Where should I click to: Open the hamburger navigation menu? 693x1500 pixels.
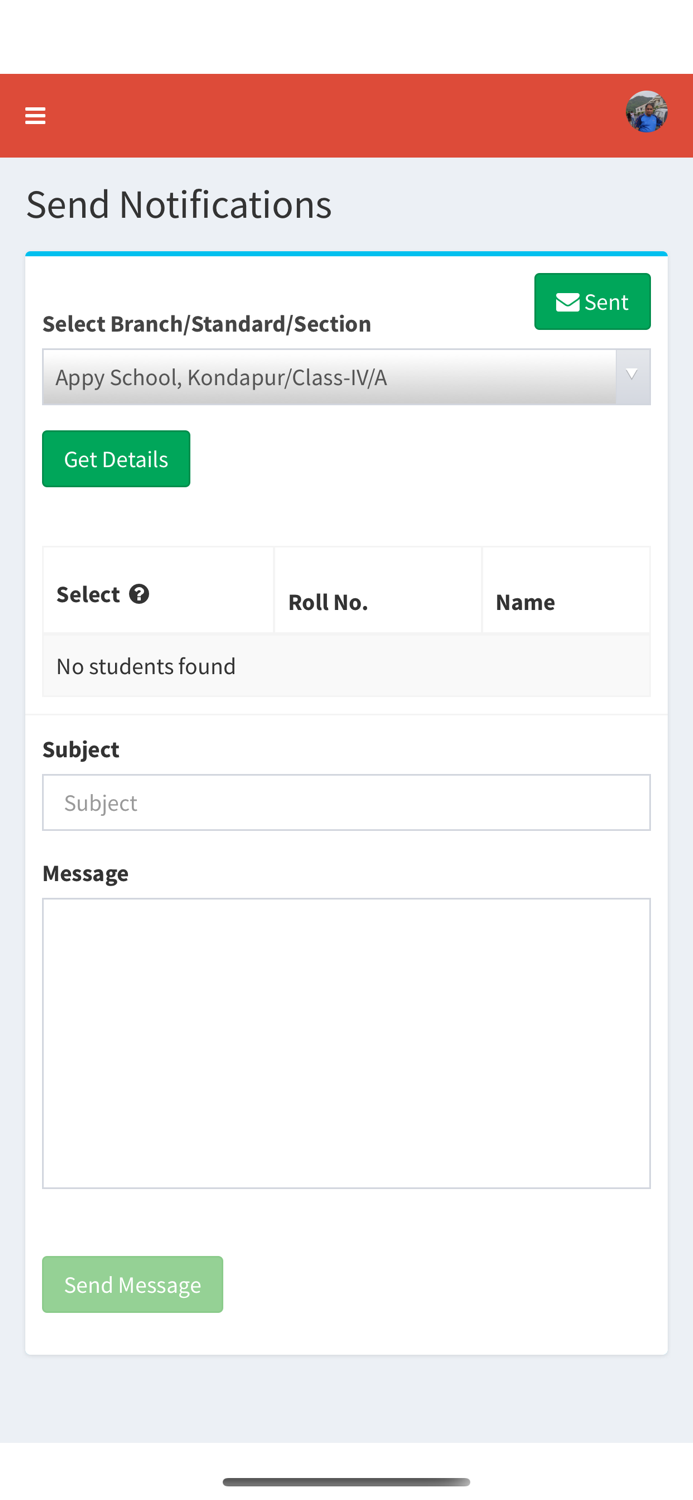pyautogui.click(x=36, y=116)
